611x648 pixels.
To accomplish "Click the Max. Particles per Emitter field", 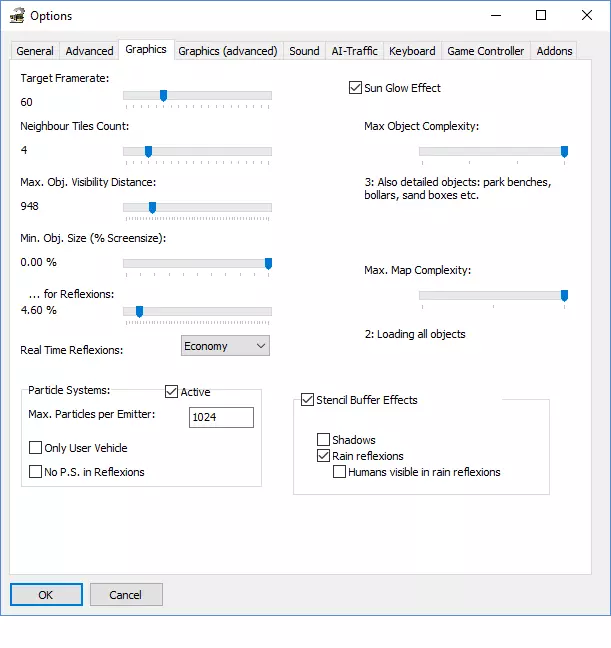I will pyautogui.click(x=221, y=417).
